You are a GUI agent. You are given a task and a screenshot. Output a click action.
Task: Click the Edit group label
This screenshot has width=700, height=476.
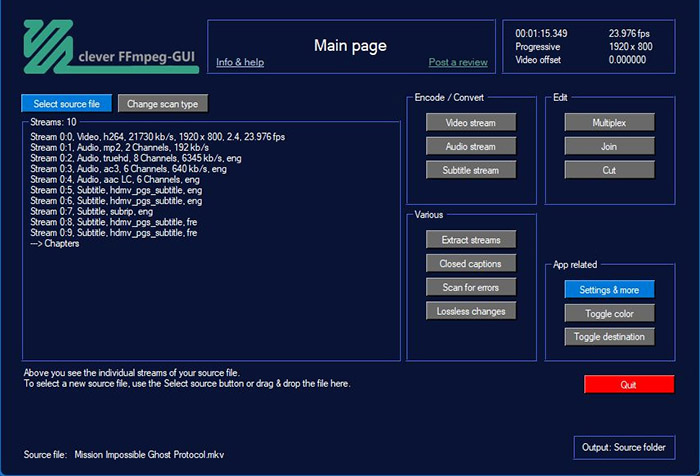[x=560, y=97]
